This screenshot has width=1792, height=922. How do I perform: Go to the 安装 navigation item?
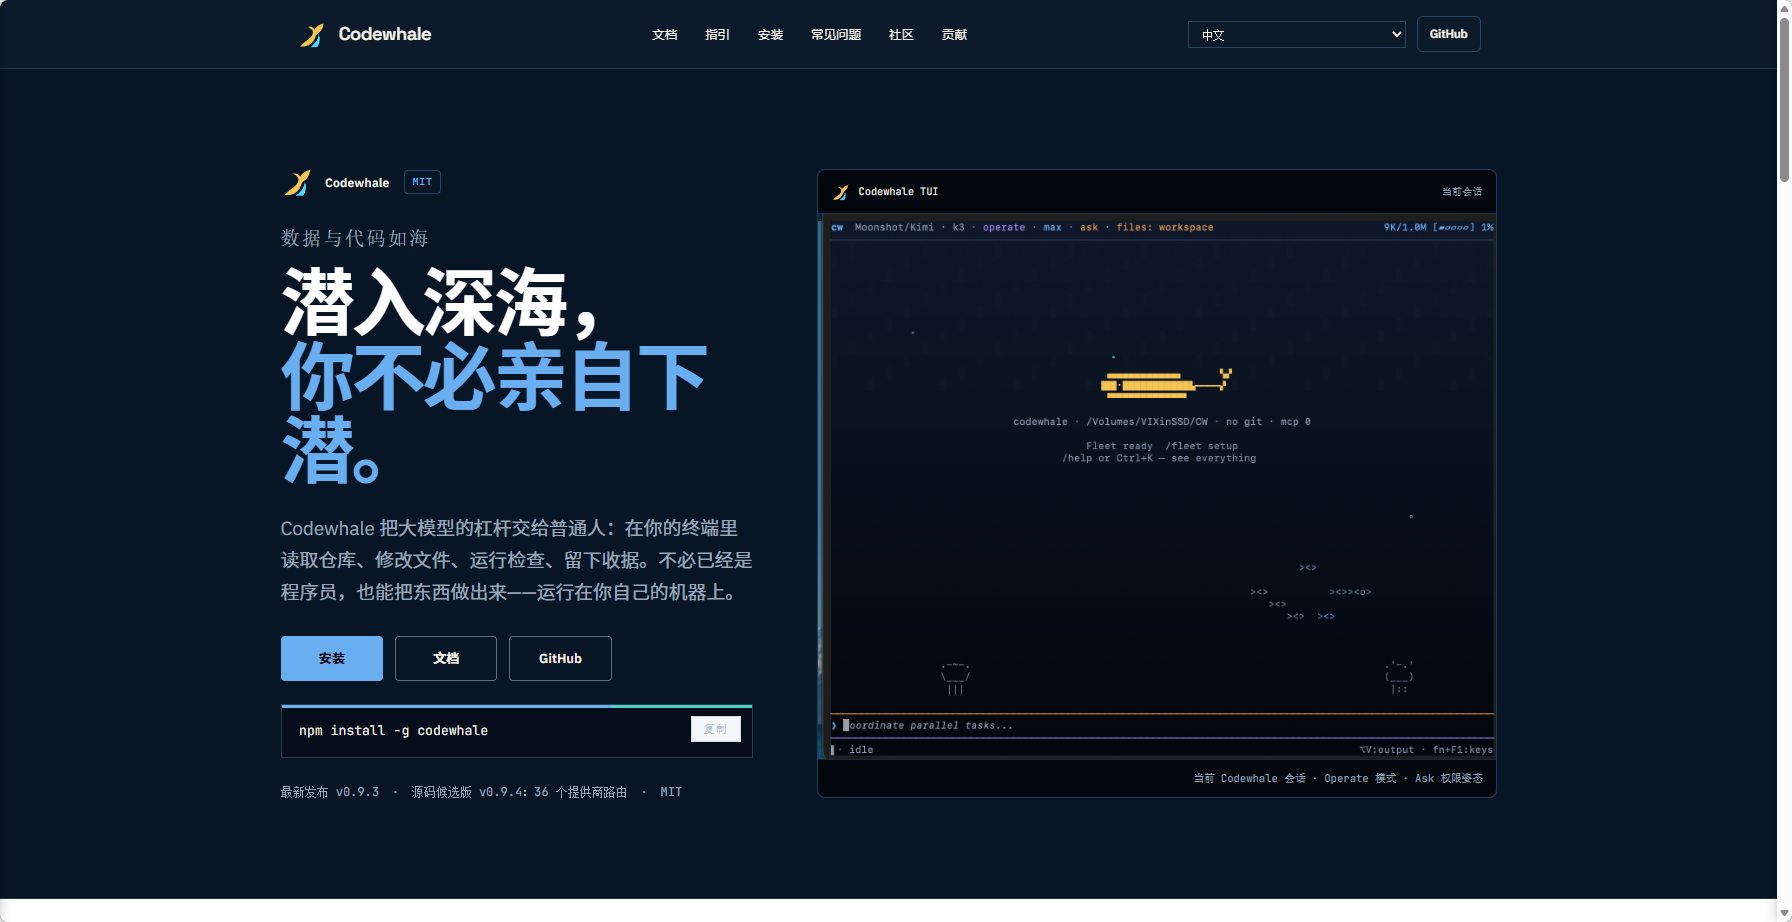coord(770,35)
